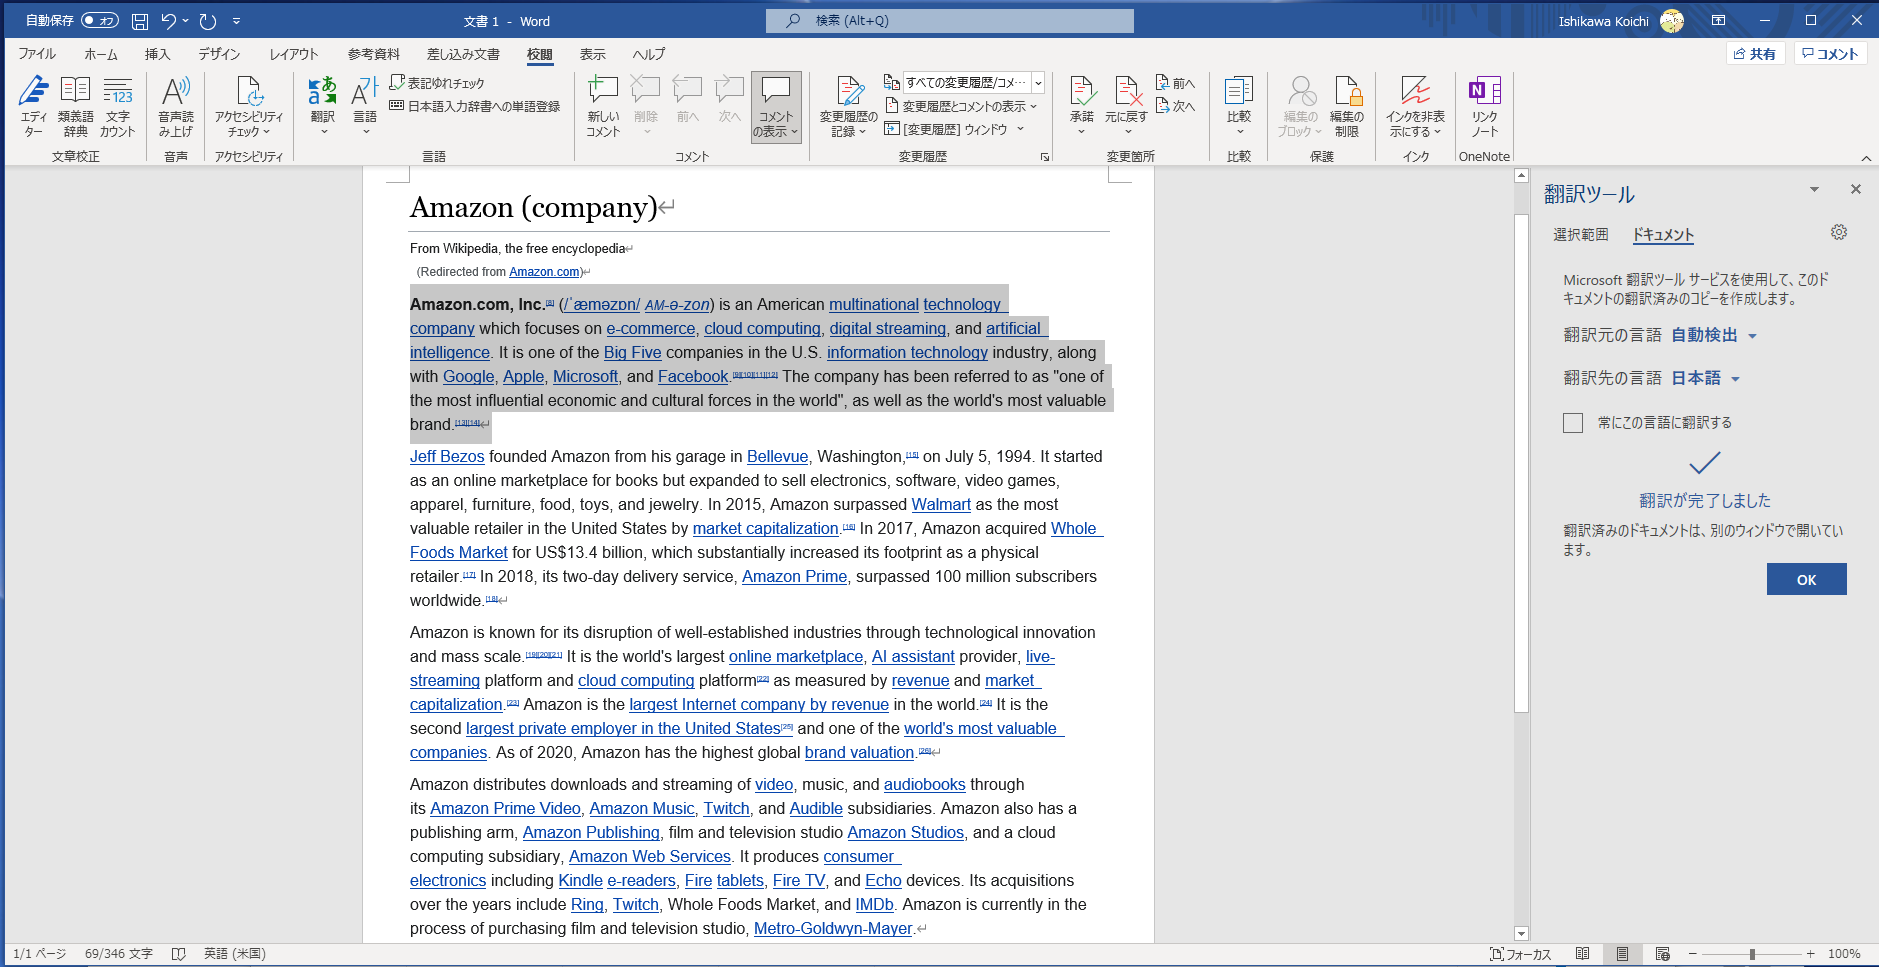This screenshot has width=1879, height=967.
Task: Switch to the References (参考資料) tab
Action: pyautogui.click(x=374, y=54)
